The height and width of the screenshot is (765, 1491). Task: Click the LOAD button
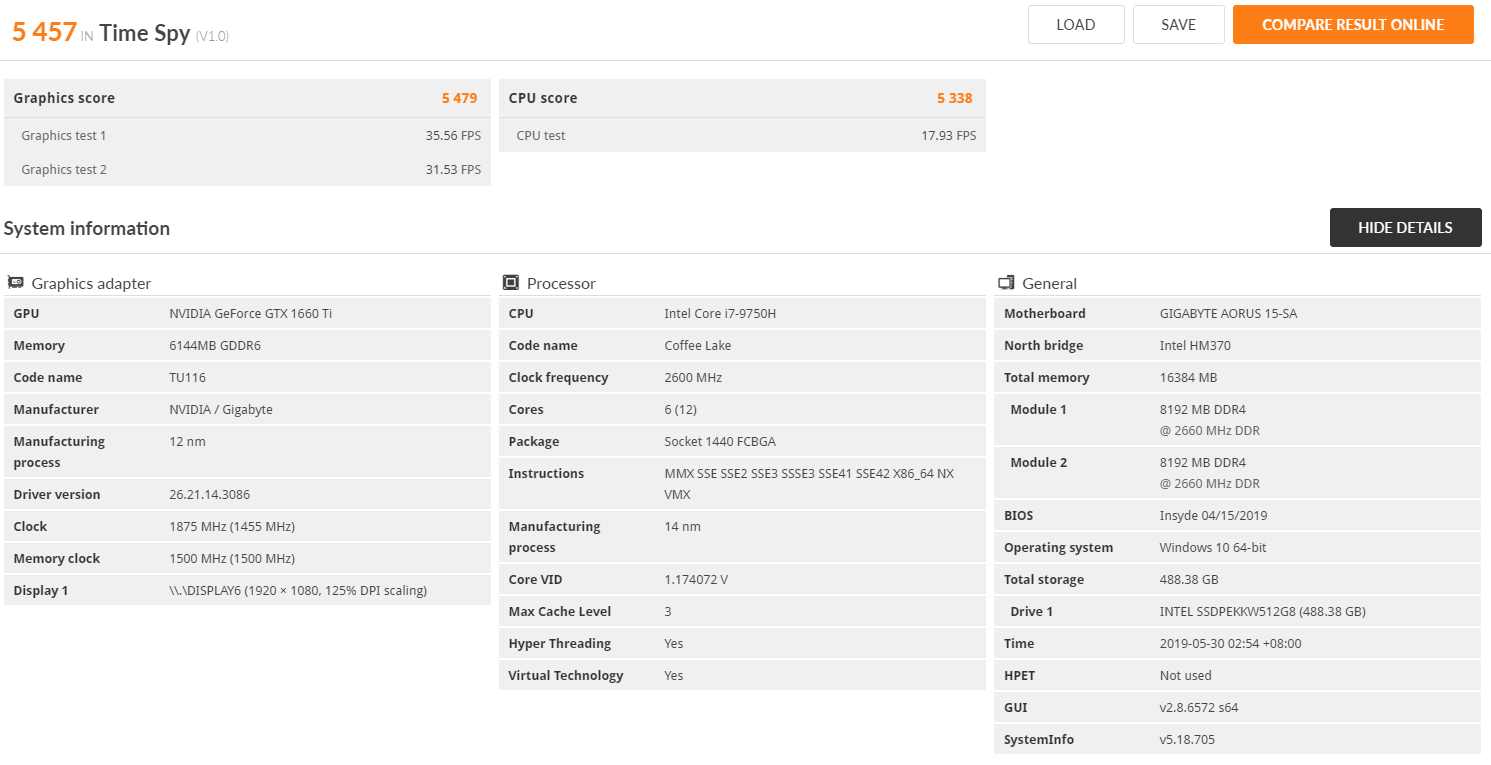pos(1076,25)
